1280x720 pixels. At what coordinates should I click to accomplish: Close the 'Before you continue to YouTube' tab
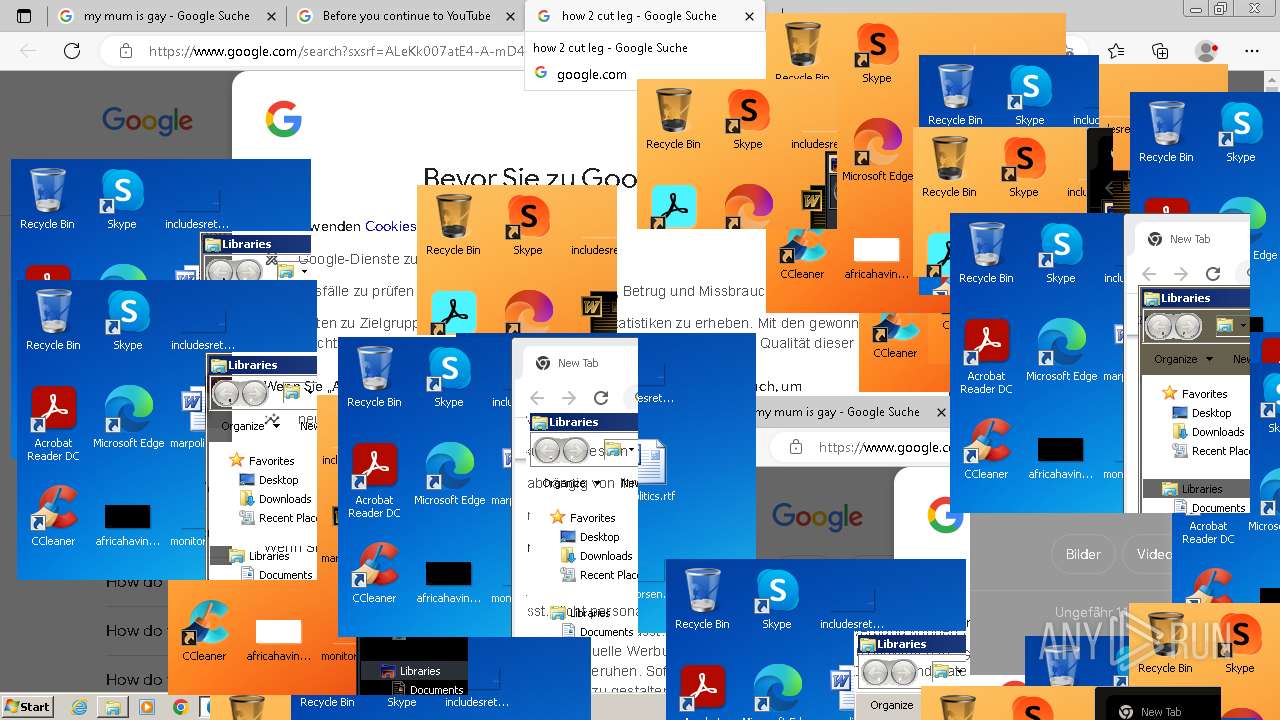[x=510, y=16]
